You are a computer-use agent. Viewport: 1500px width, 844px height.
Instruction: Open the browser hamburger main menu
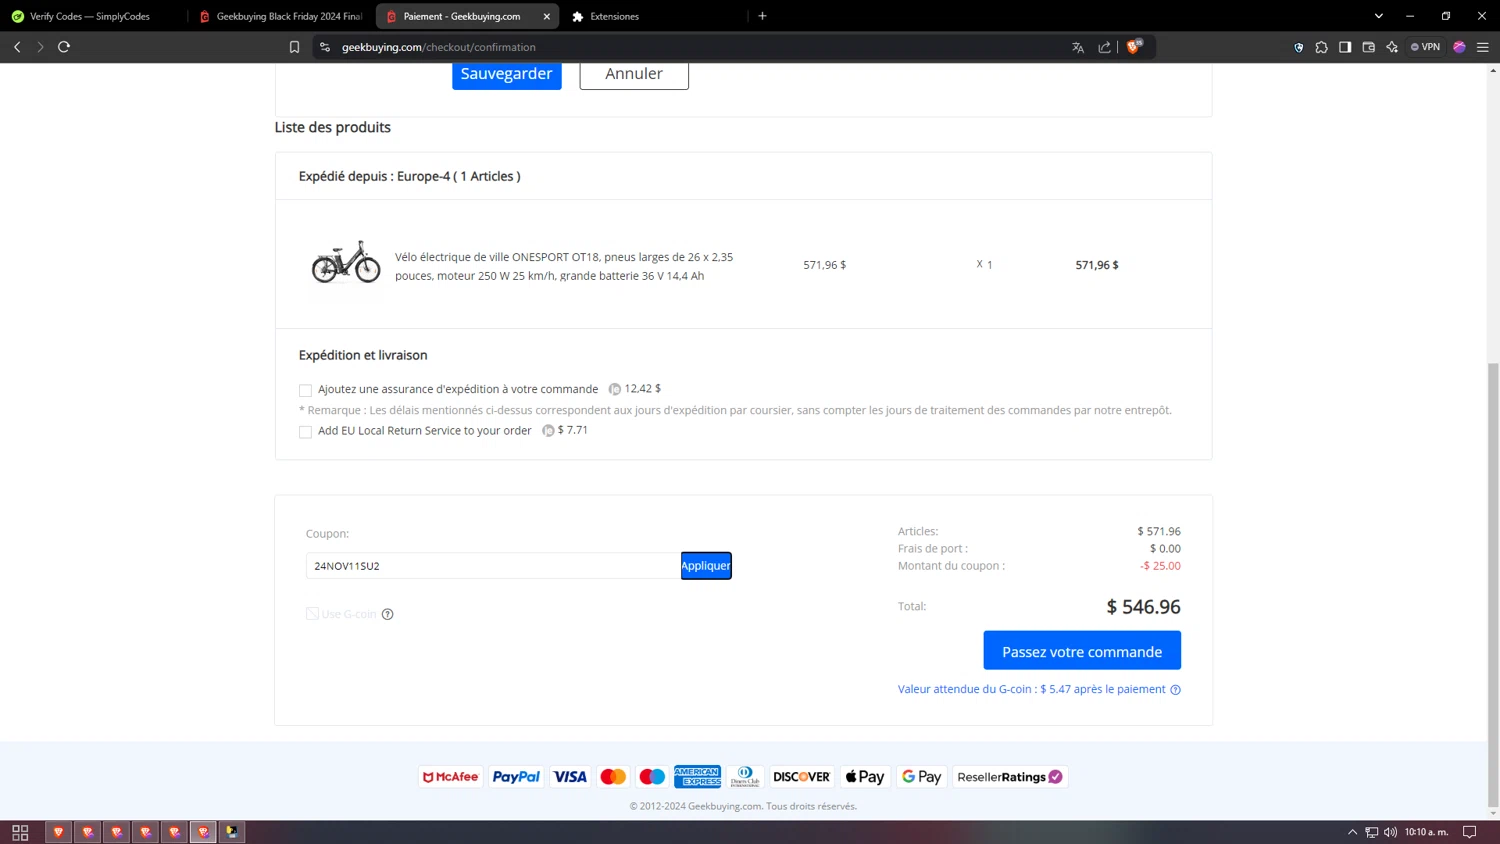click(x=1483, y=47)
